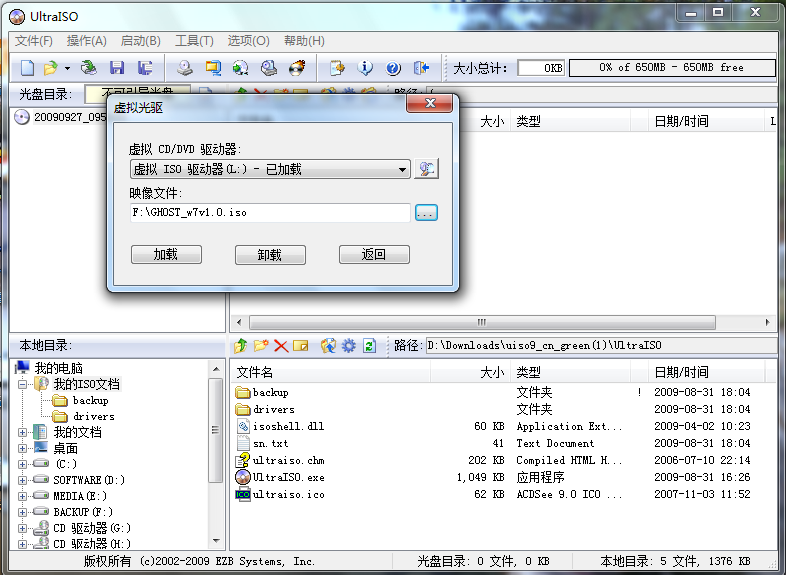The image size is (786, 575).
Task: Open an image with the folder icon
Action: click(x=50, y=68)
